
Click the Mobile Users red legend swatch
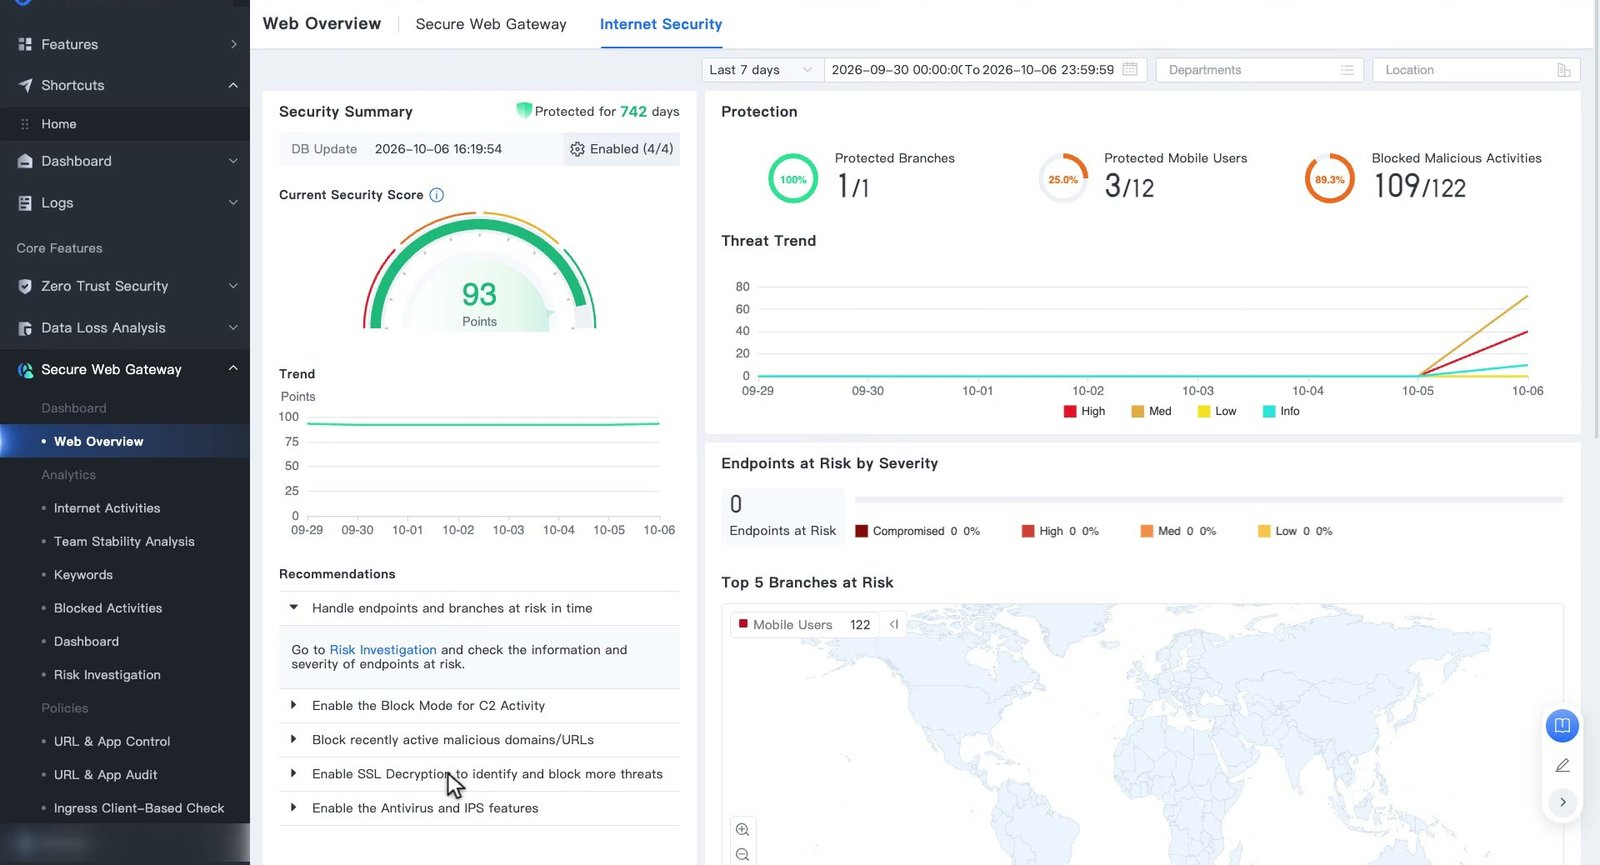coord(743,624)
